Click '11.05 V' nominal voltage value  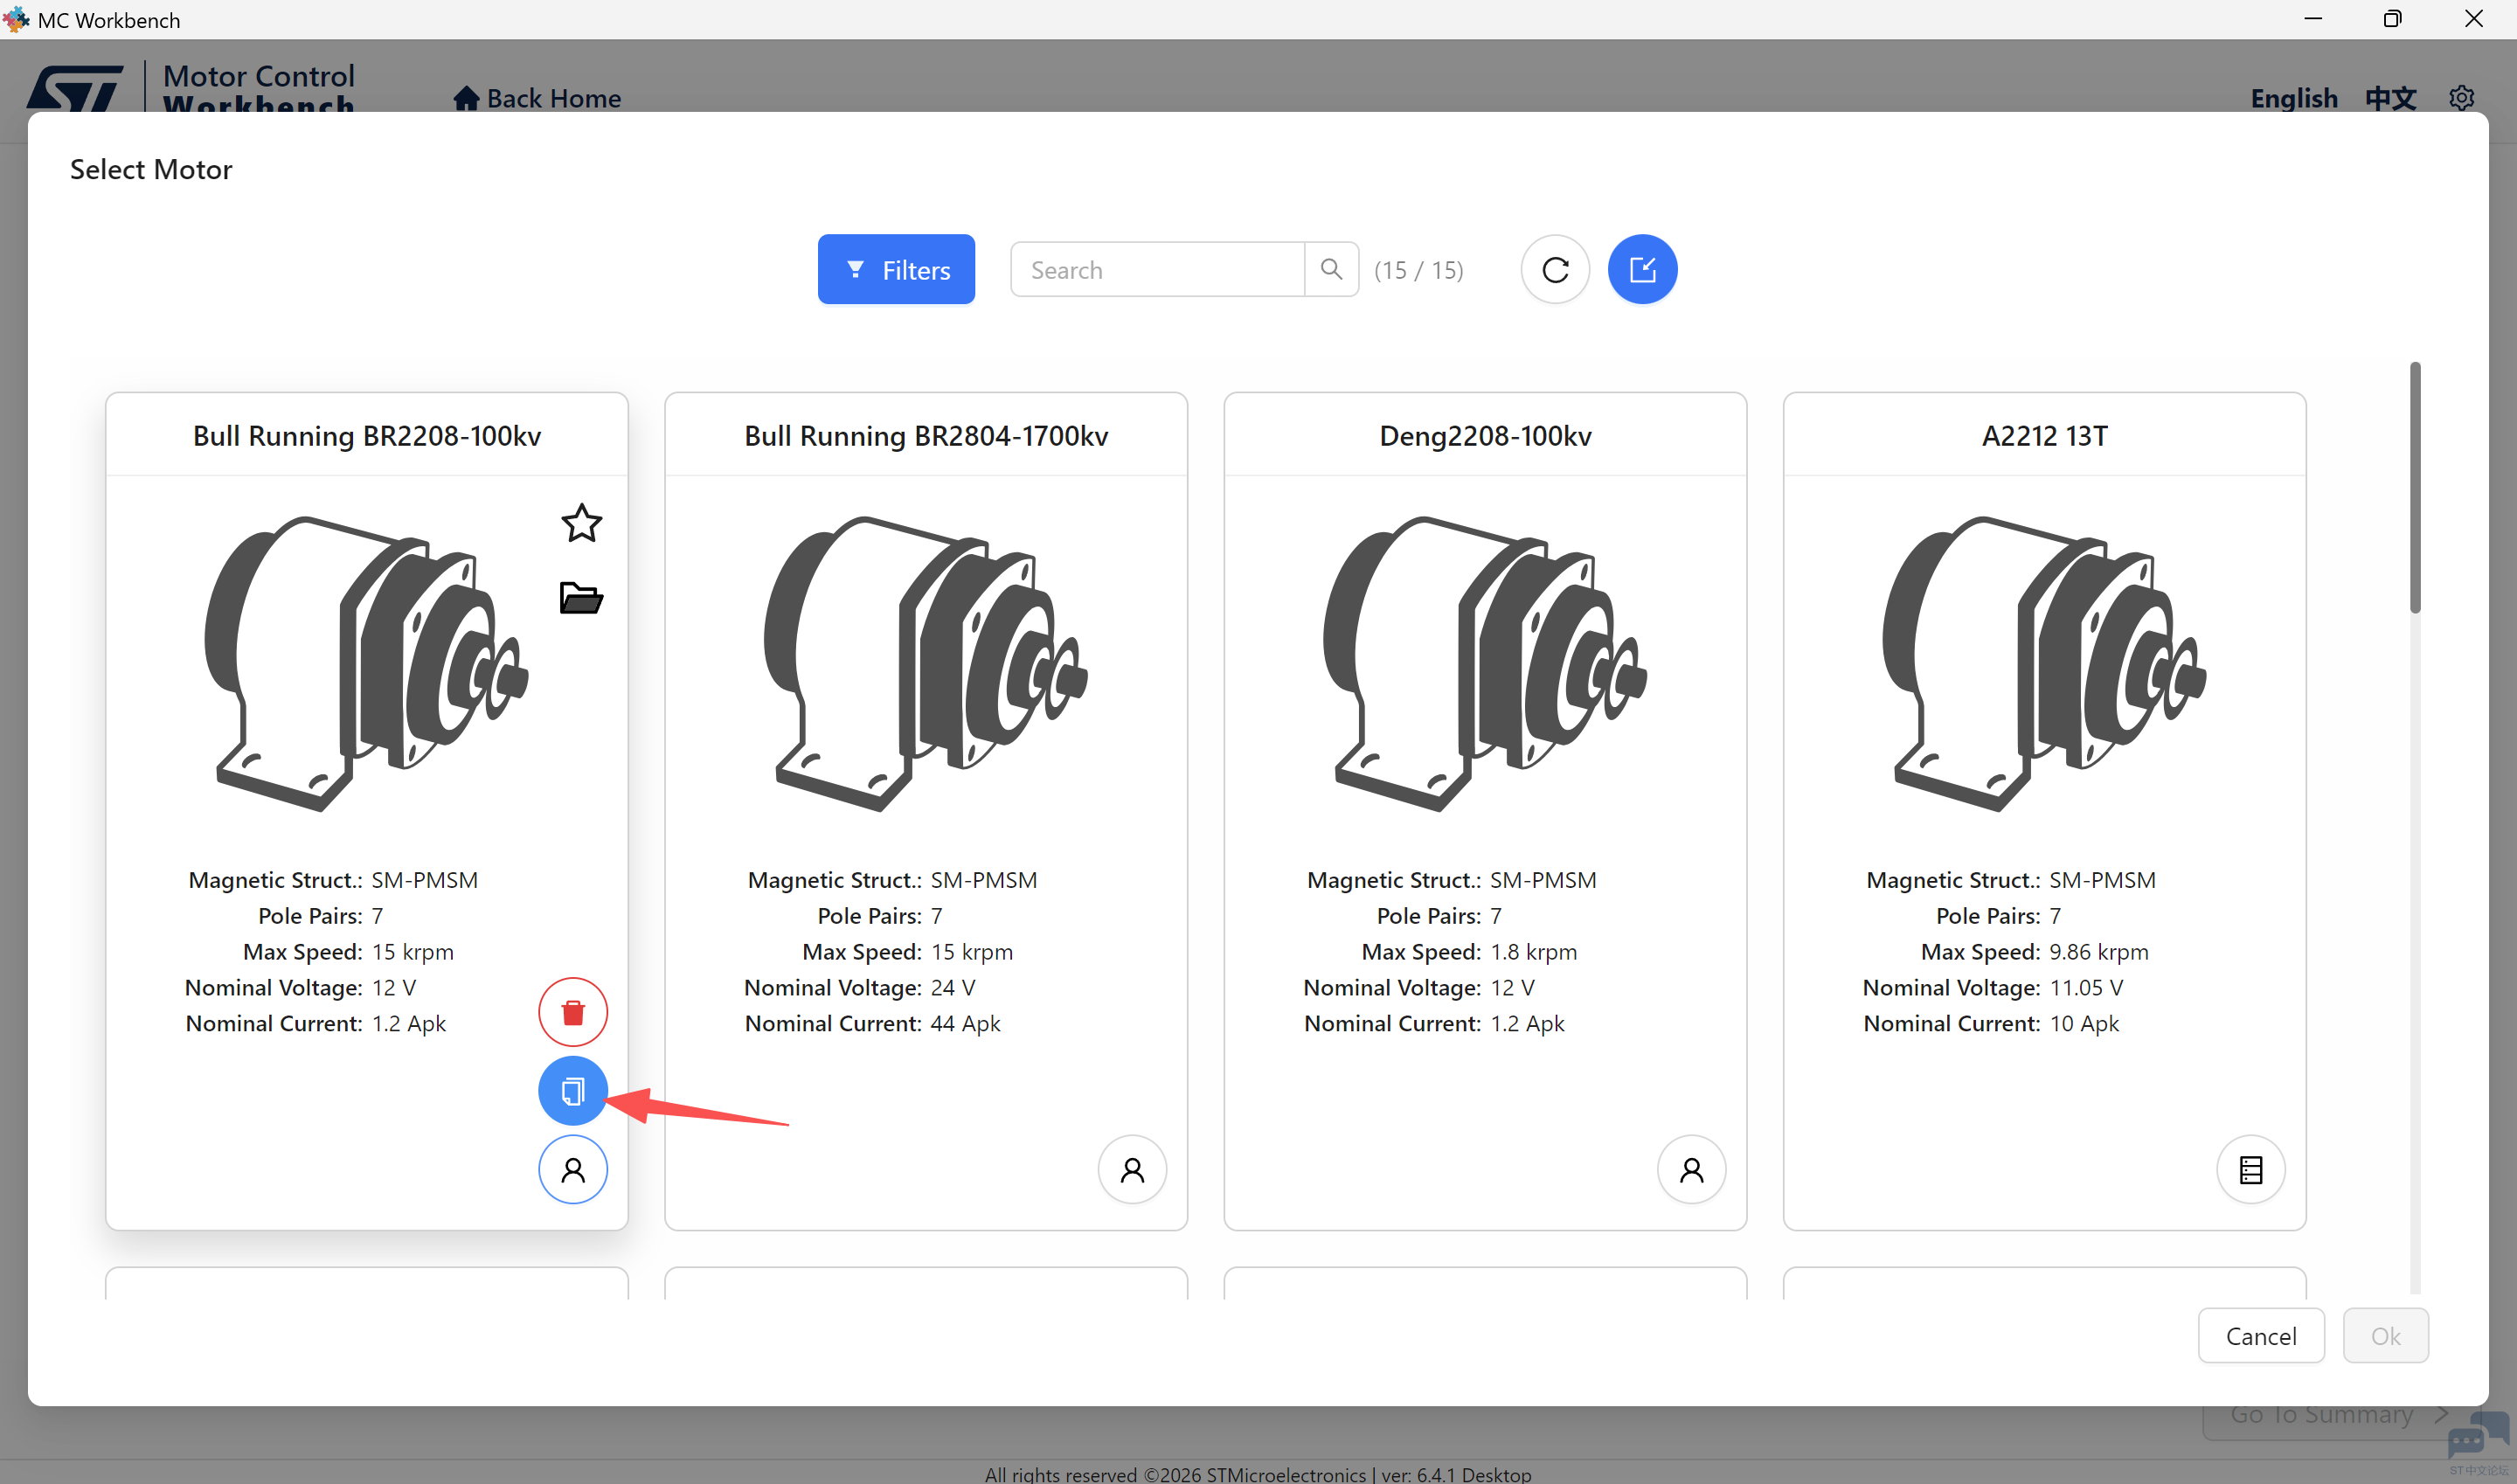point(2086,987)
